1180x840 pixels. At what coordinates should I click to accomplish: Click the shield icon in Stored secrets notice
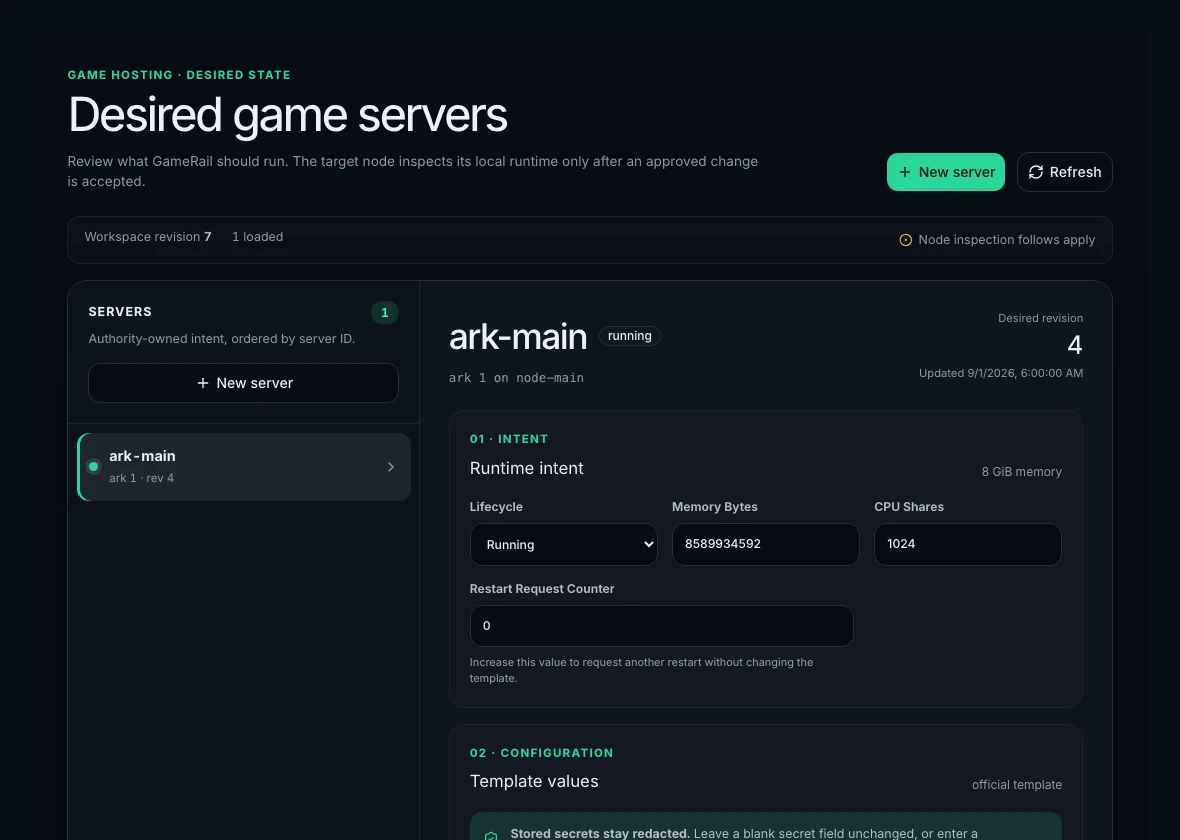(491, 835)
